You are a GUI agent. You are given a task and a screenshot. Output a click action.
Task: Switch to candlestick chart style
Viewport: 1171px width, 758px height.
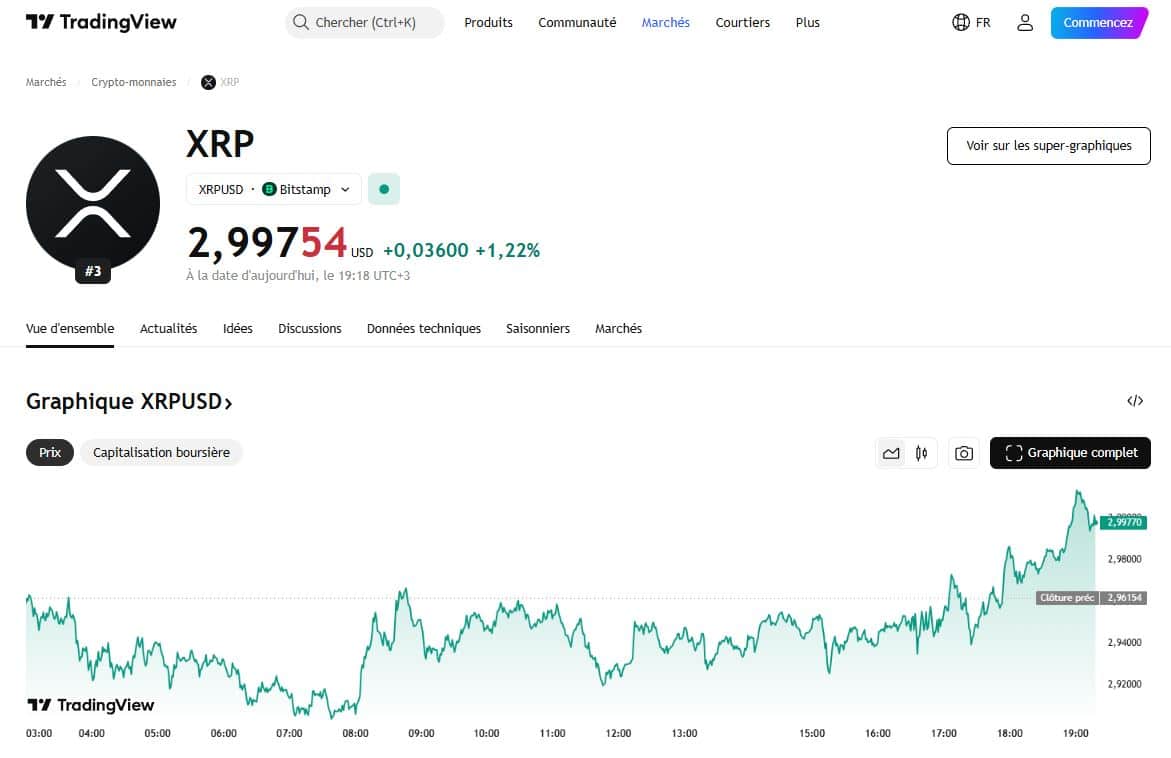pyautogui.click(x=922, y=453)
